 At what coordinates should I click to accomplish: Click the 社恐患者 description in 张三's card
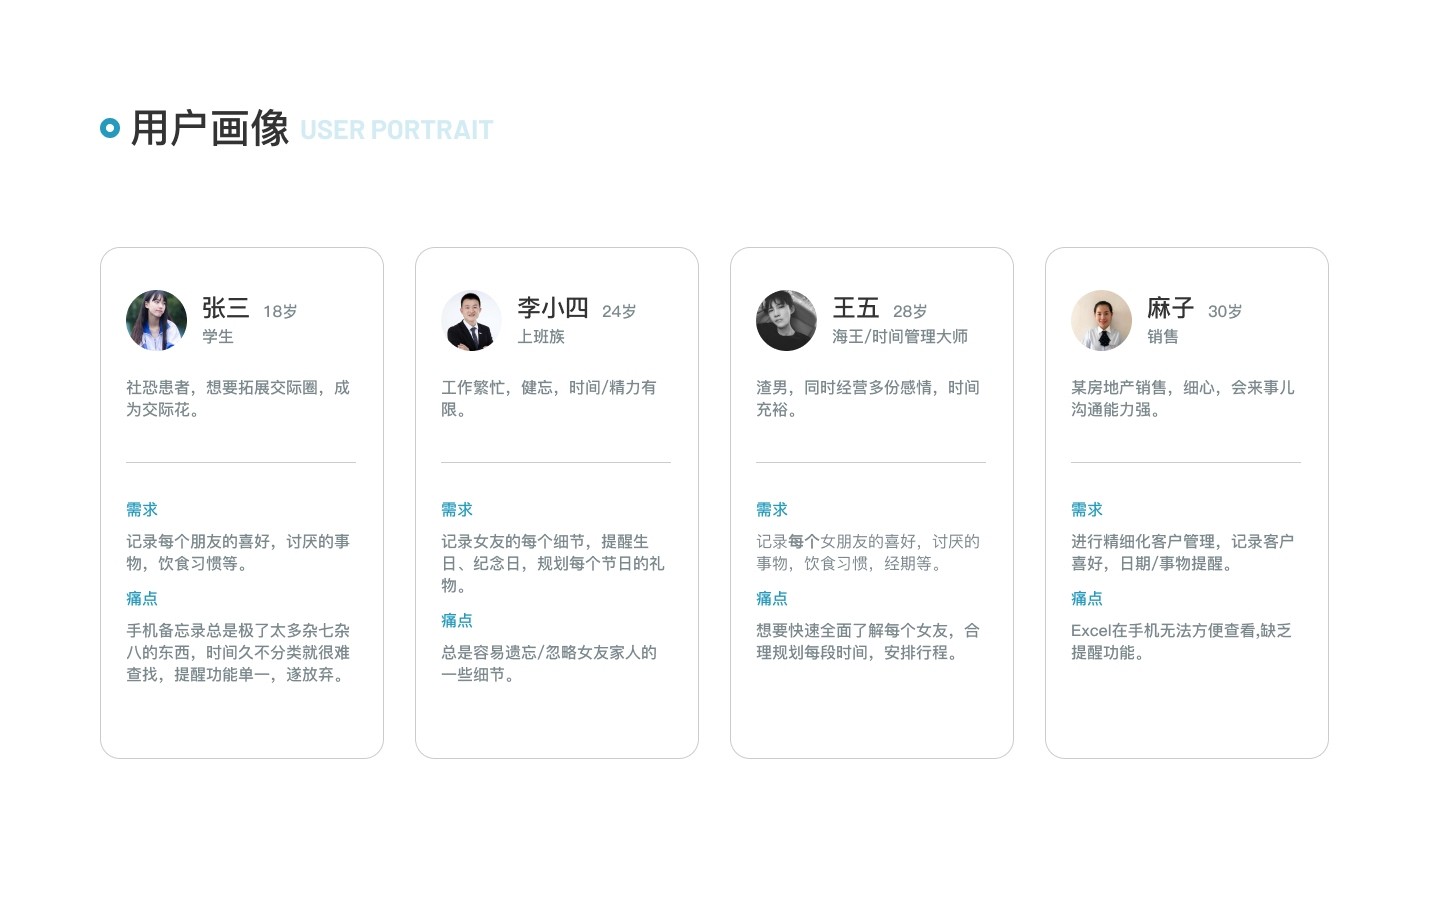pos(238,398)
